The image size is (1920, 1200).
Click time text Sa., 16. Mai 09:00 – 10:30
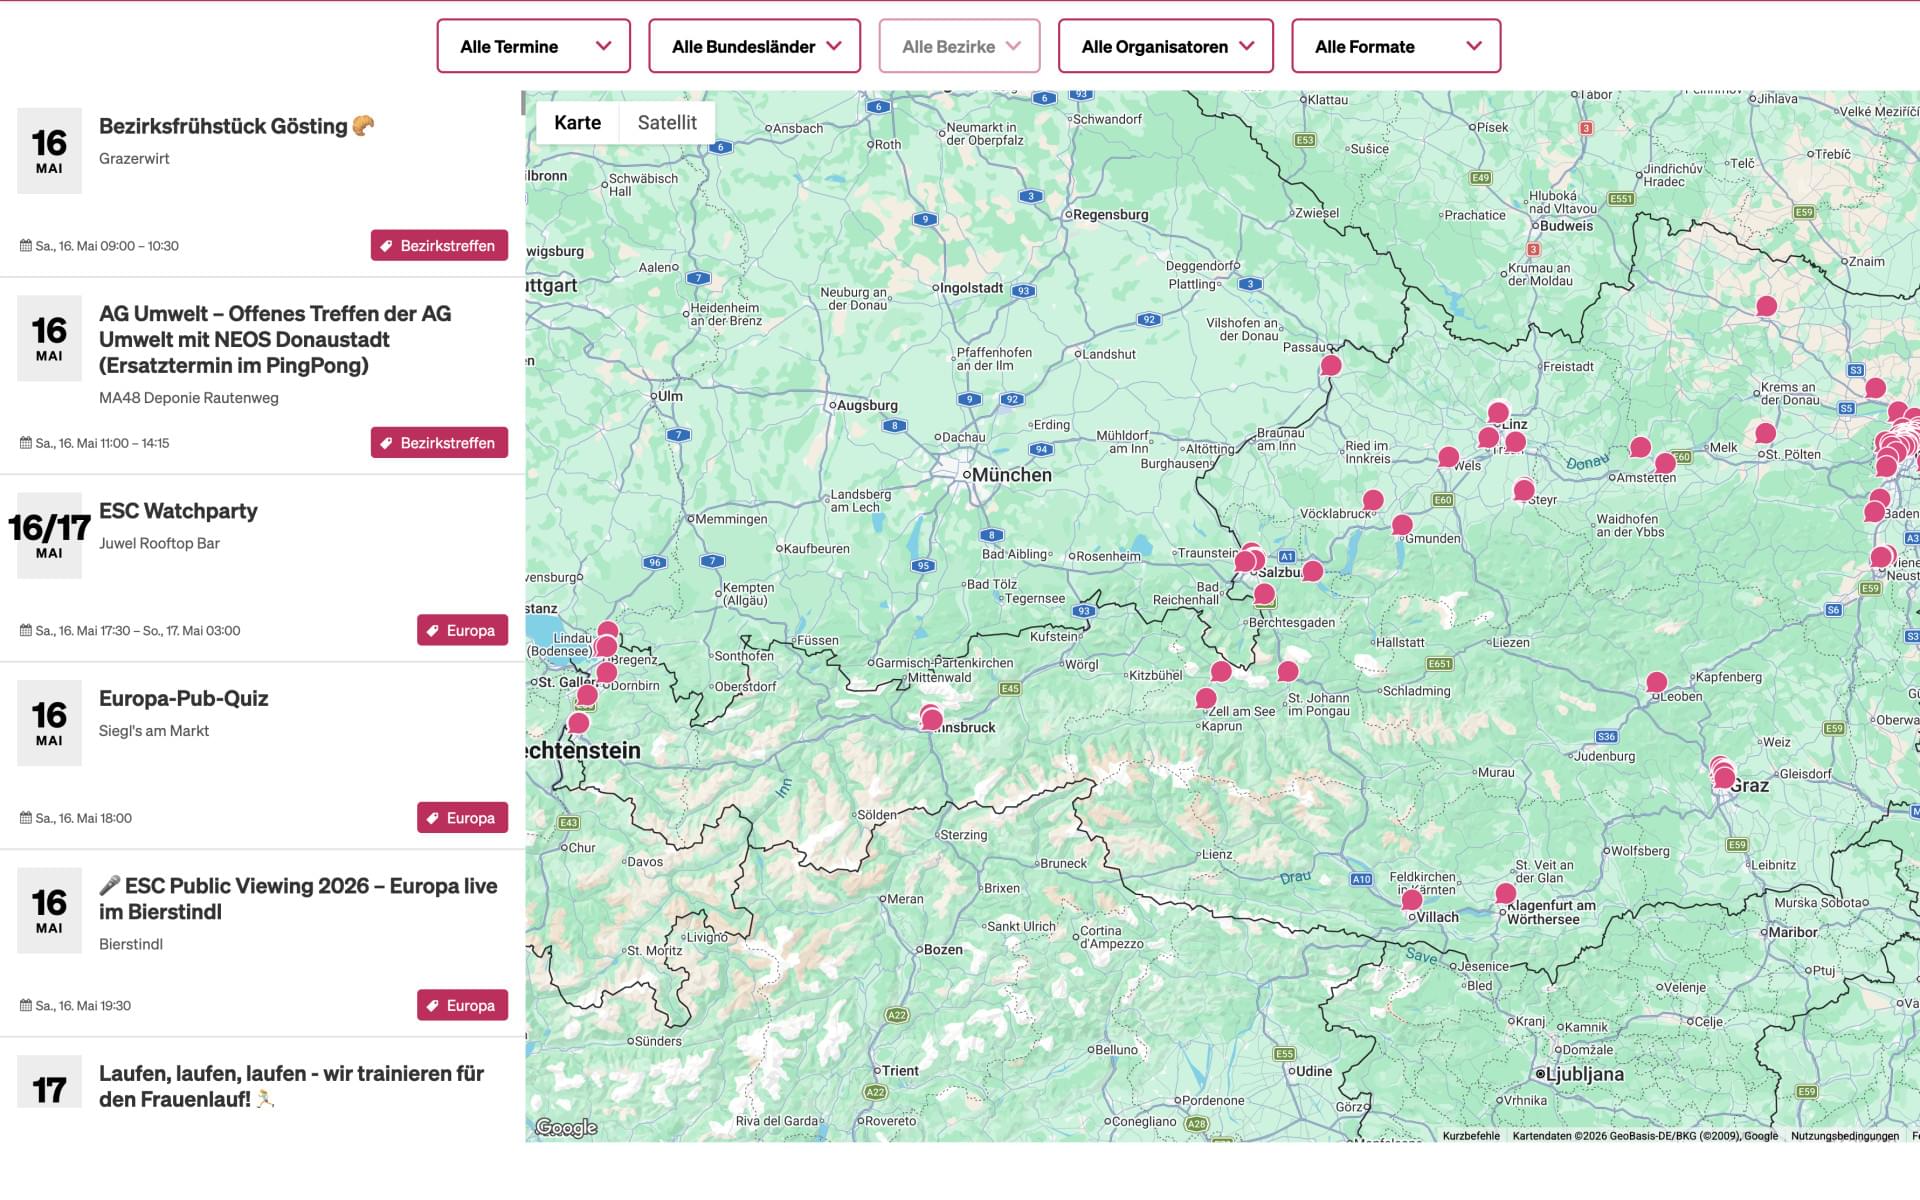107,245
